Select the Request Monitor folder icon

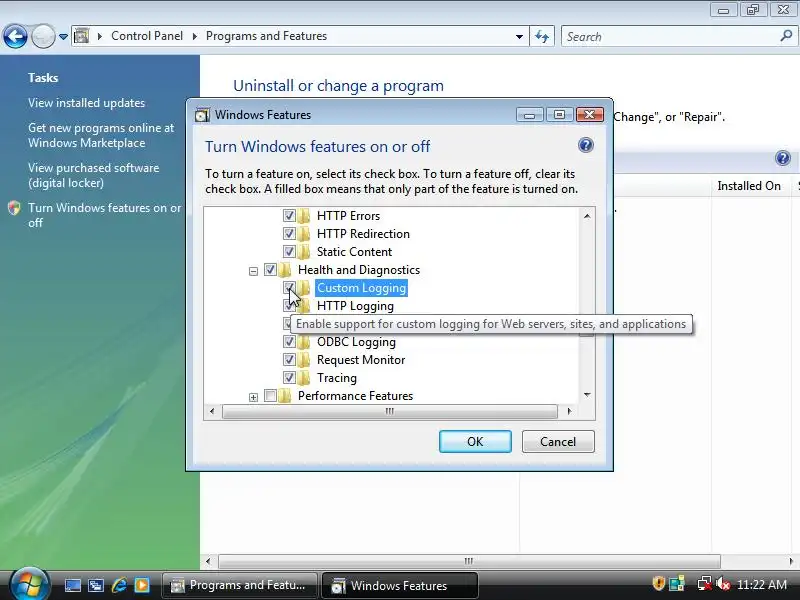[304, 360]
